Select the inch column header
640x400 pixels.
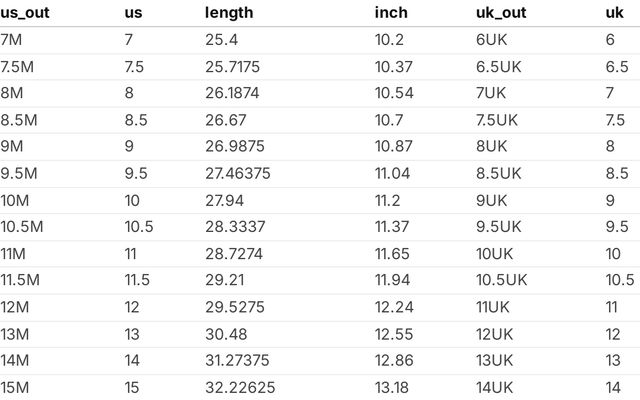click(391, 13)
